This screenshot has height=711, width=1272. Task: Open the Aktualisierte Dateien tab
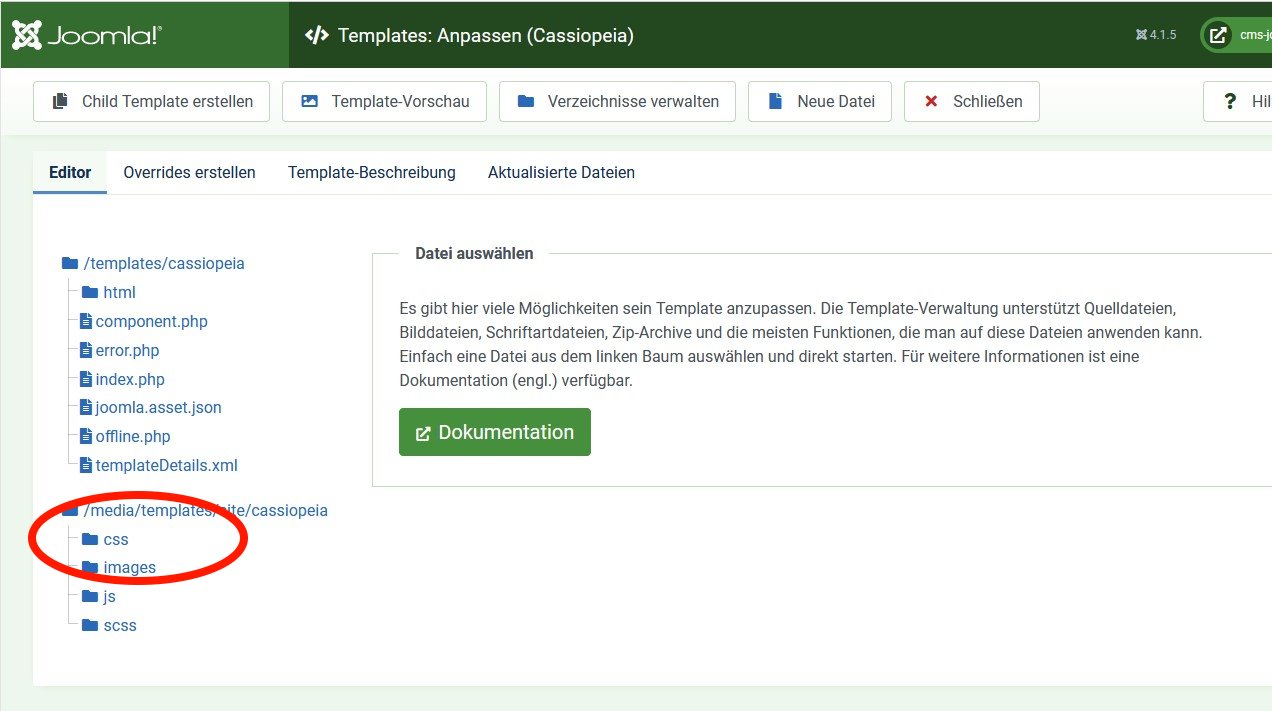[561, 172]
